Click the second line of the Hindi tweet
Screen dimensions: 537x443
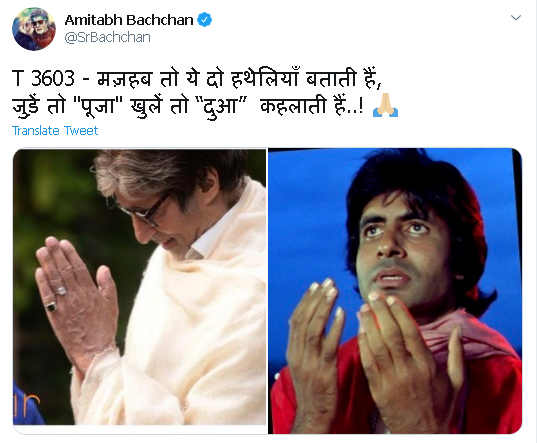[205, 105]
